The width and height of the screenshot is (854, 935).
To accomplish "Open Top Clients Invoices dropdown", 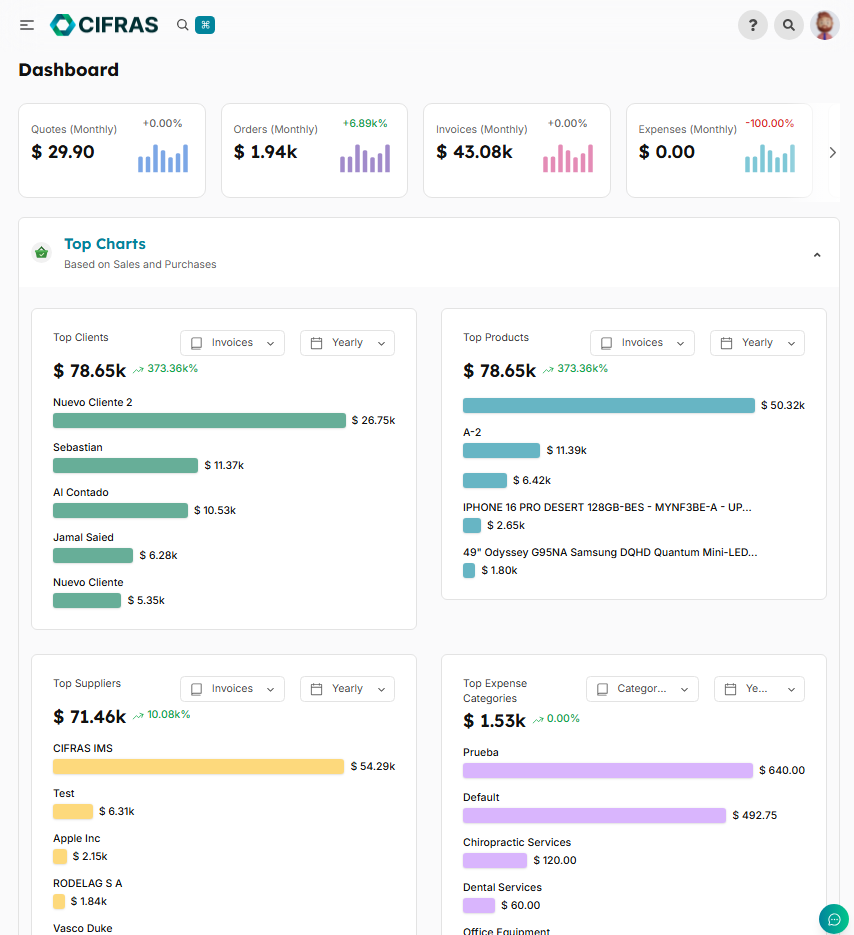I will coord(232,343).
